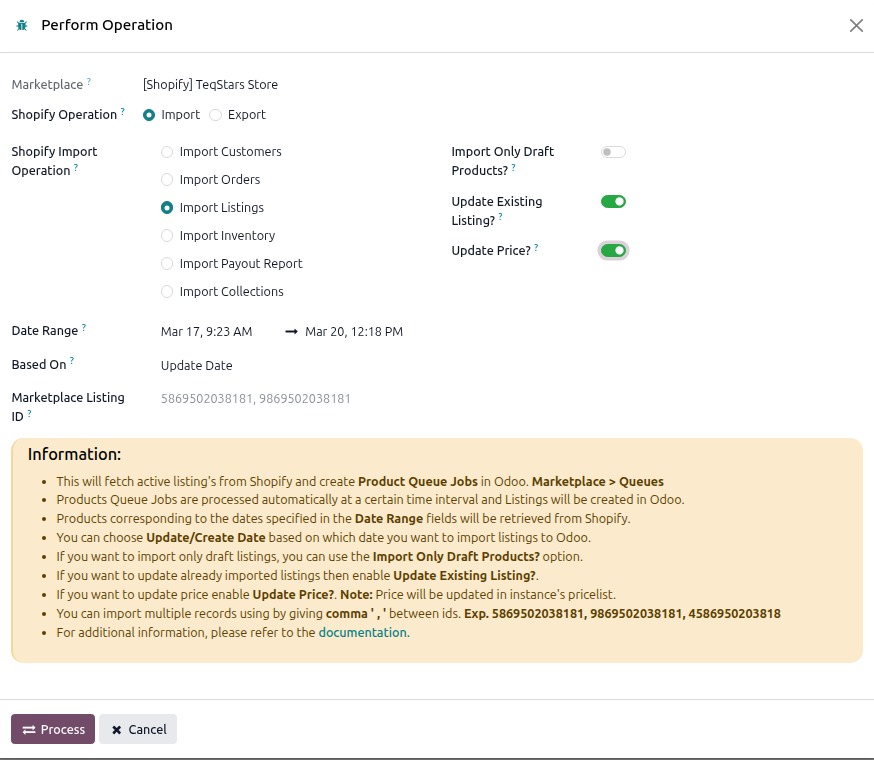Click the 'Marketplace > Queues' bold text
The image size is (874, 760).
coord(598,481)
